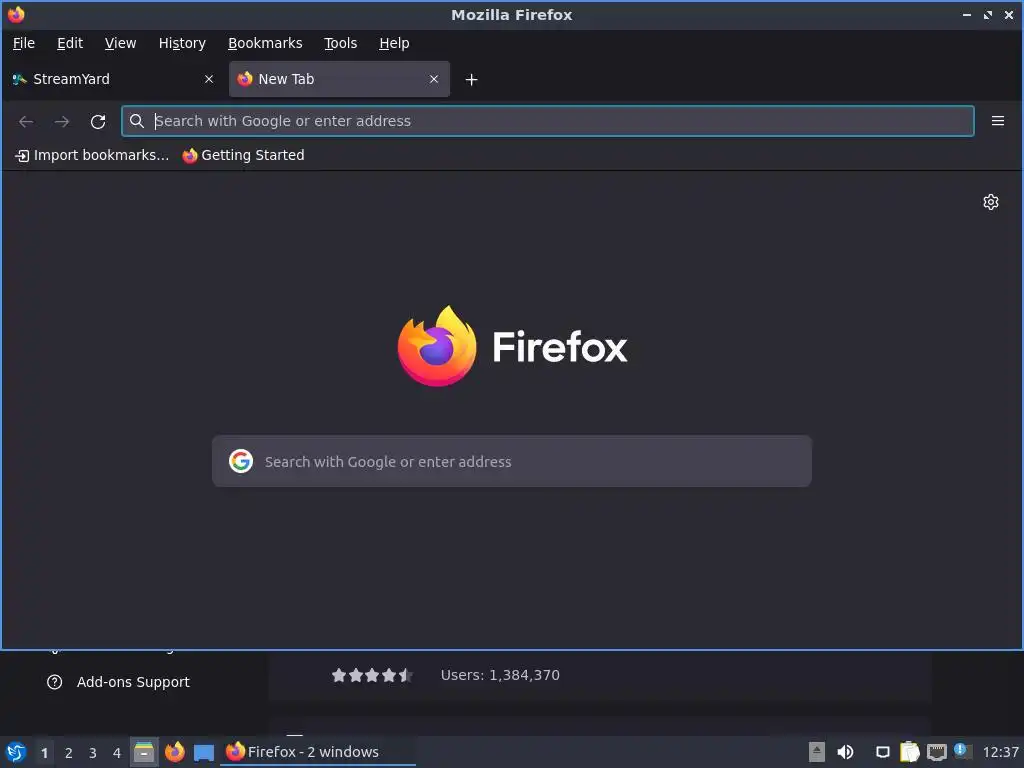This screenshot has width=1024, height=768.
Task: Click the Firefox logo on new tab page
Action: [x=512, y=346]
